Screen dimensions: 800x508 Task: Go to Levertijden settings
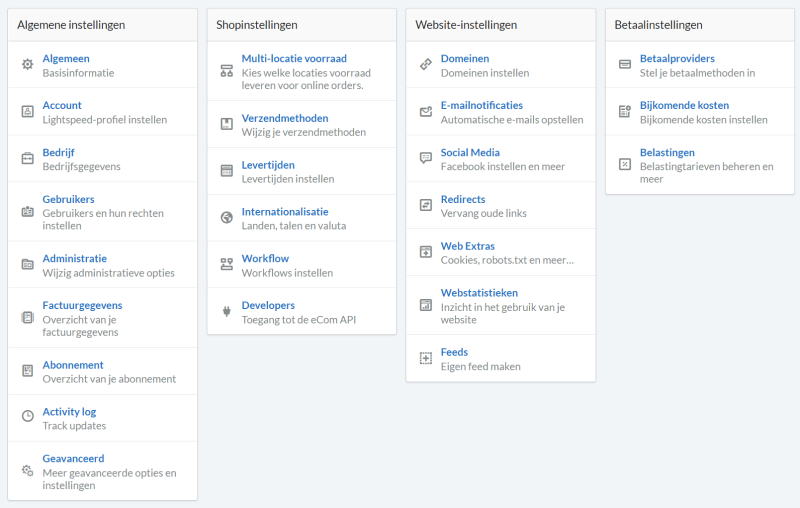point(268,165)
